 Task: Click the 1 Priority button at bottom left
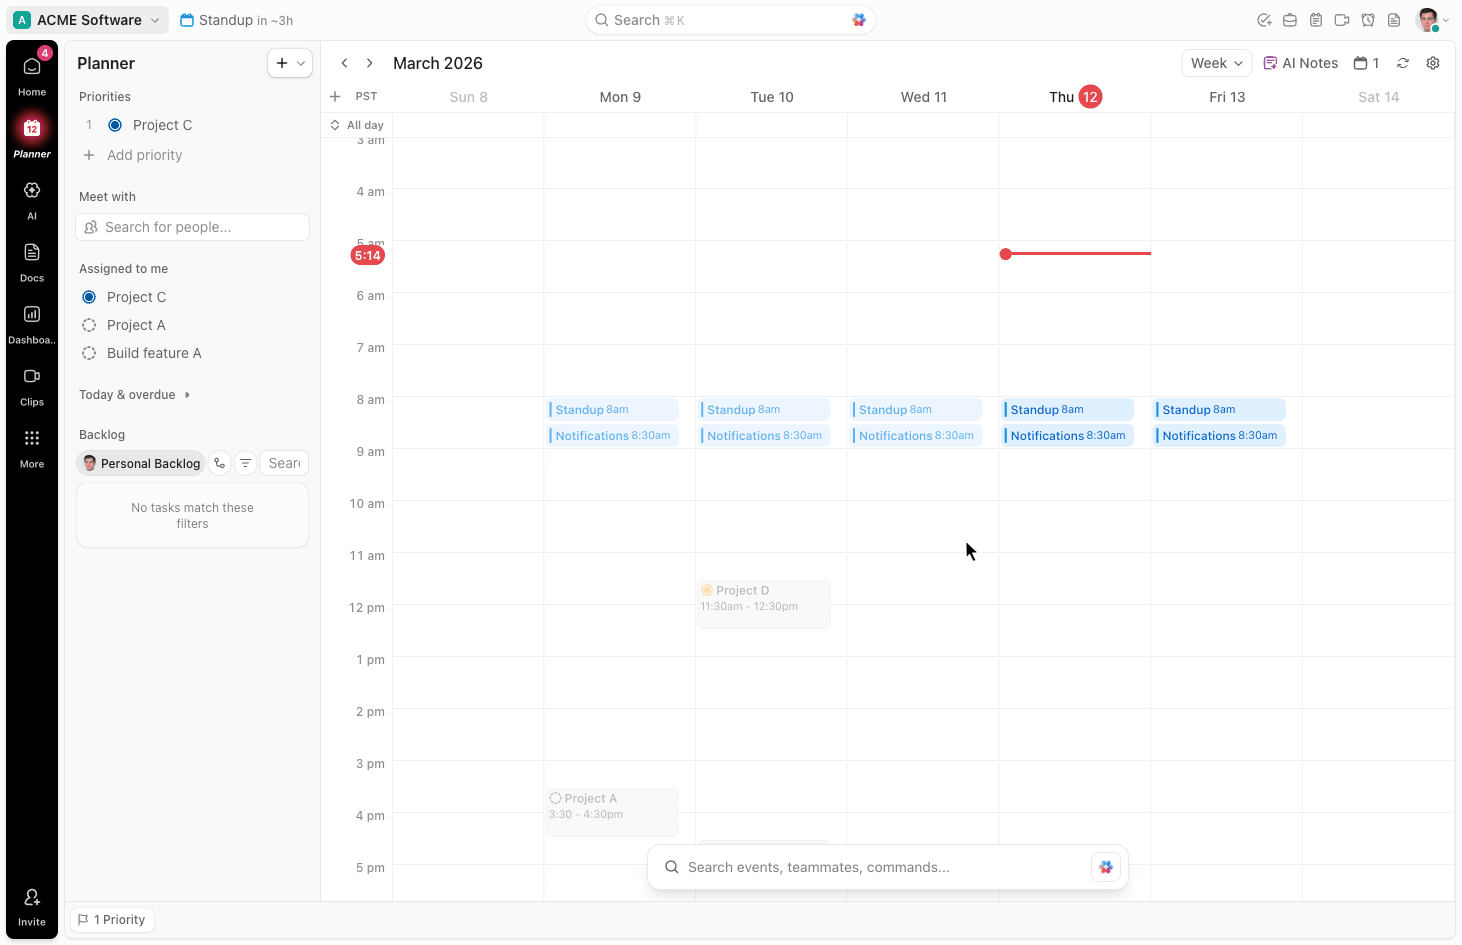111,919
